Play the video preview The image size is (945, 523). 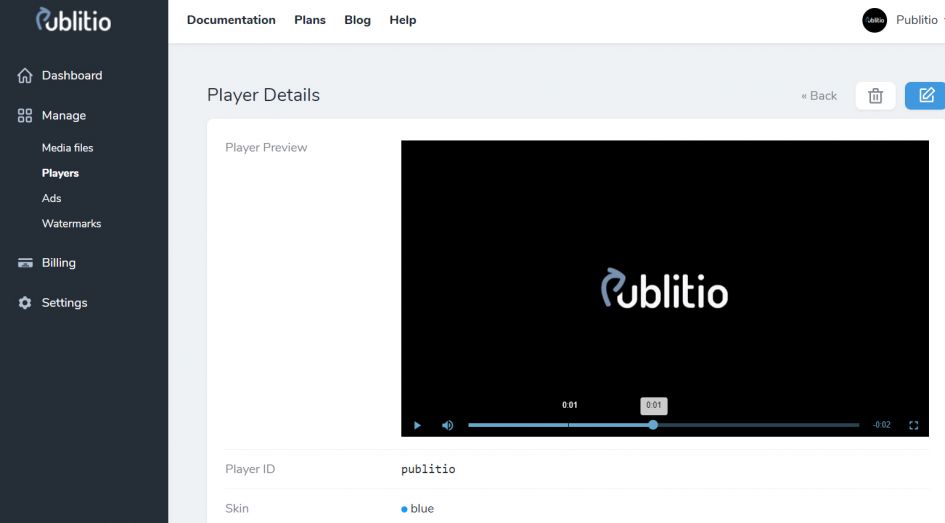coord(417,425)
